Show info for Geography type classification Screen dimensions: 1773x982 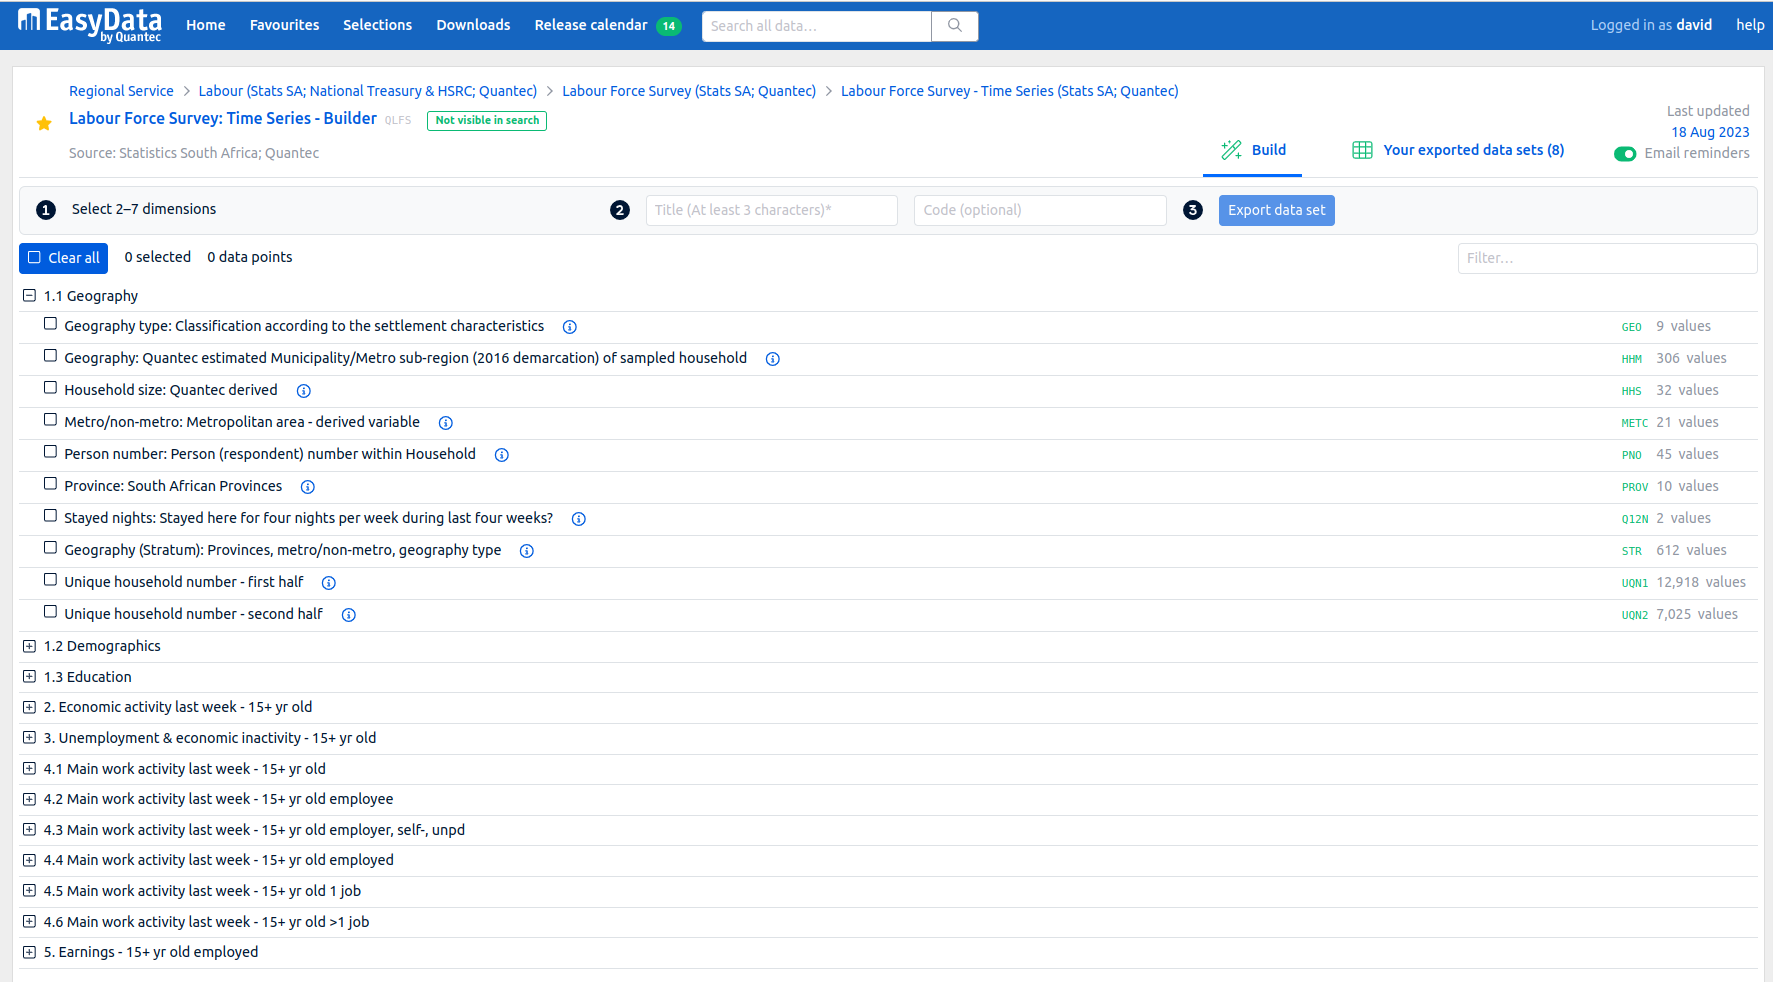tap(570, 327)
